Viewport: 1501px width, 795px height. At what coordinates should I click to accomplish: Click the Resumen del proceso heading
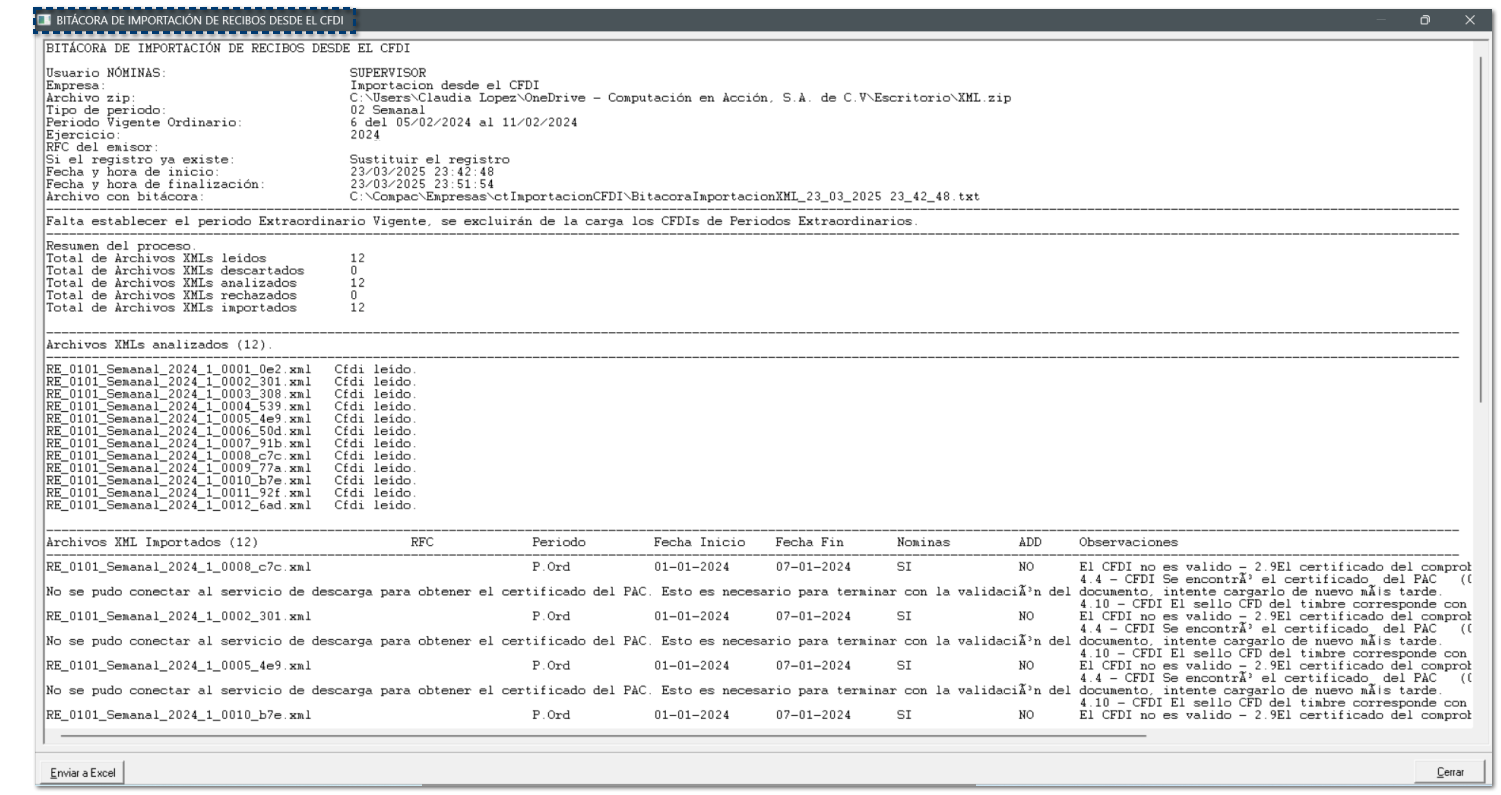click(x=121, y=246)
